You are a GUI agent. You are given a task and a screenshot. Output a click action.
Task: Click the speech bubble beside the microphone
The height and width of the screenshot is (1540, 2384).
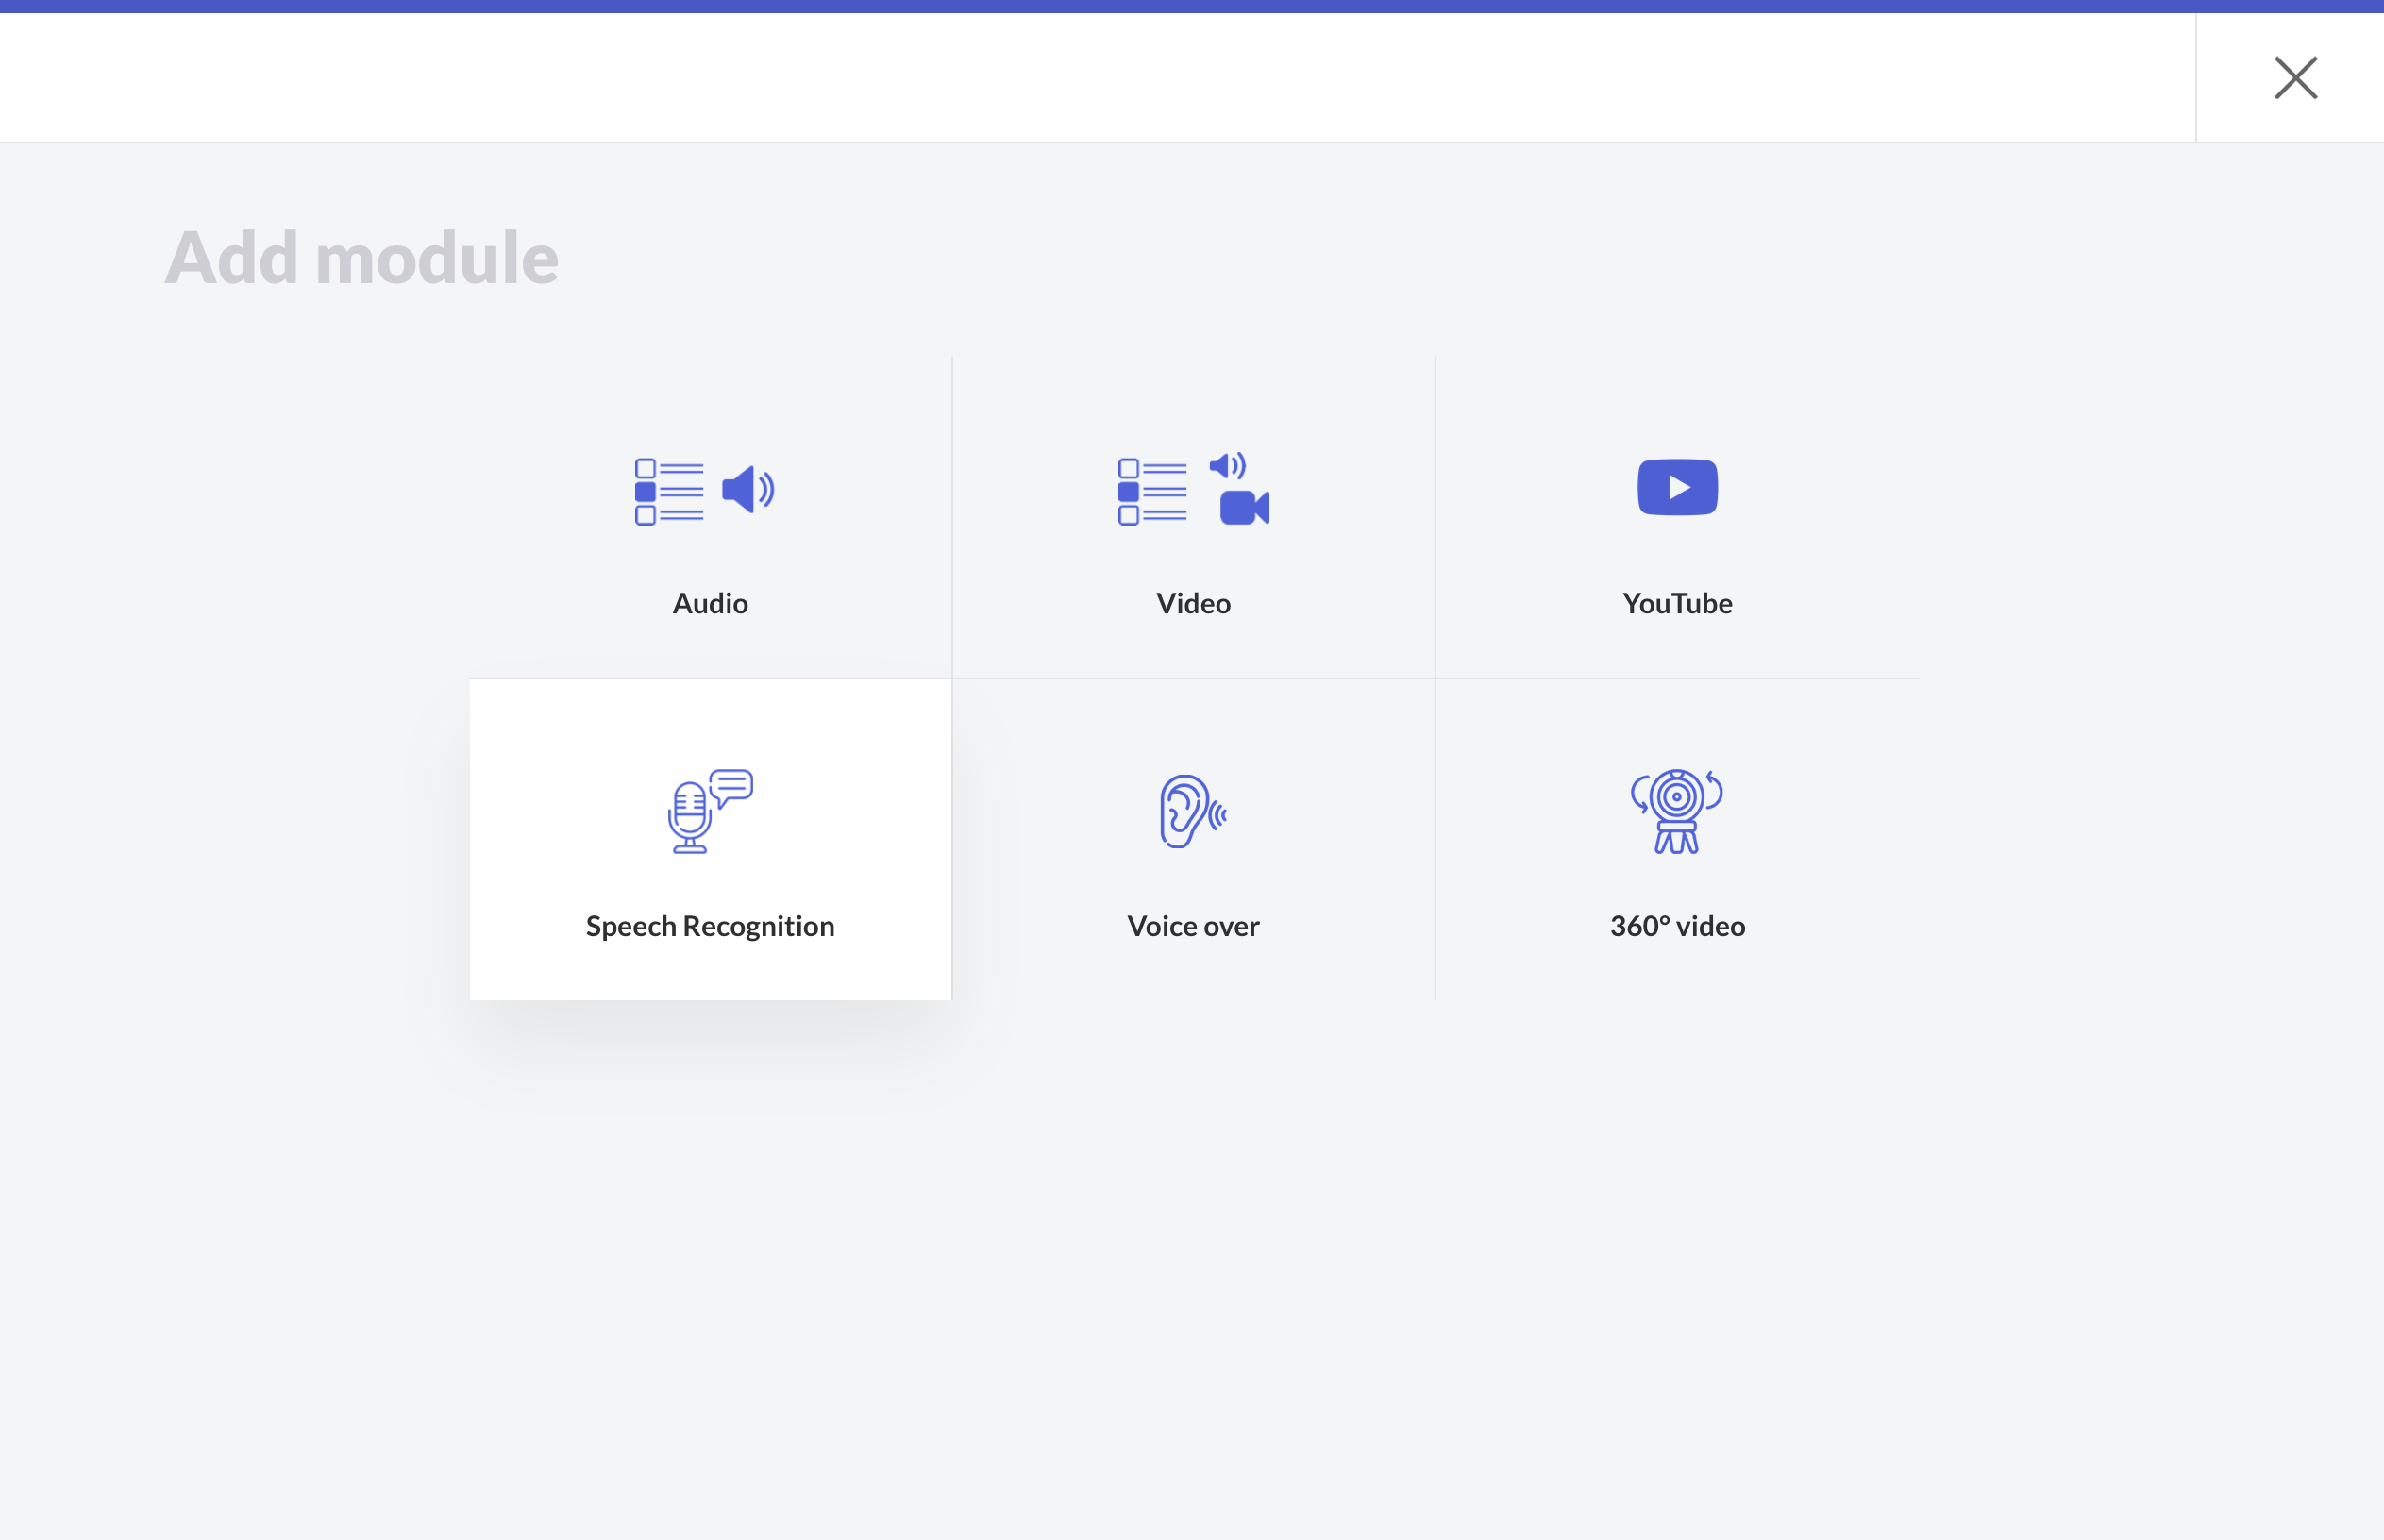(732, 787)
